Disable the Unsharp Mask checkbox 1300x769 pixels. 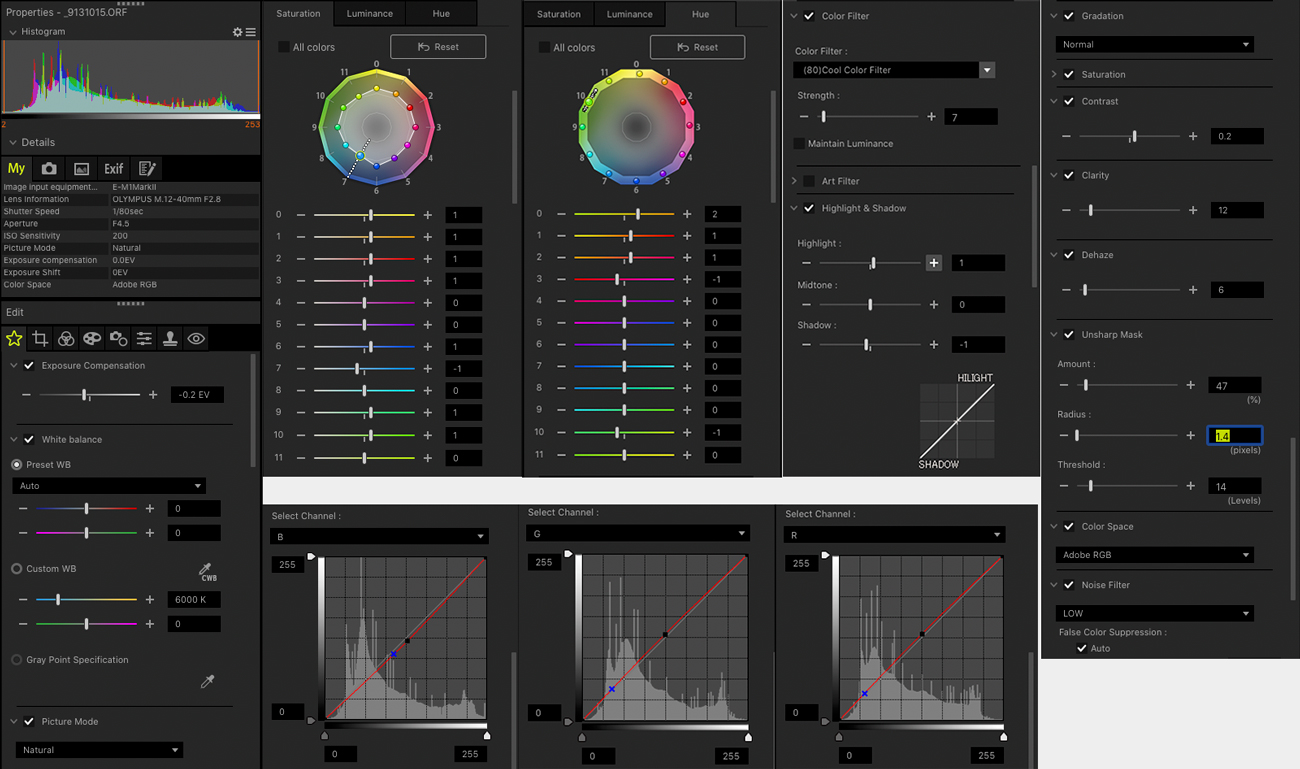coord(1067,334)
